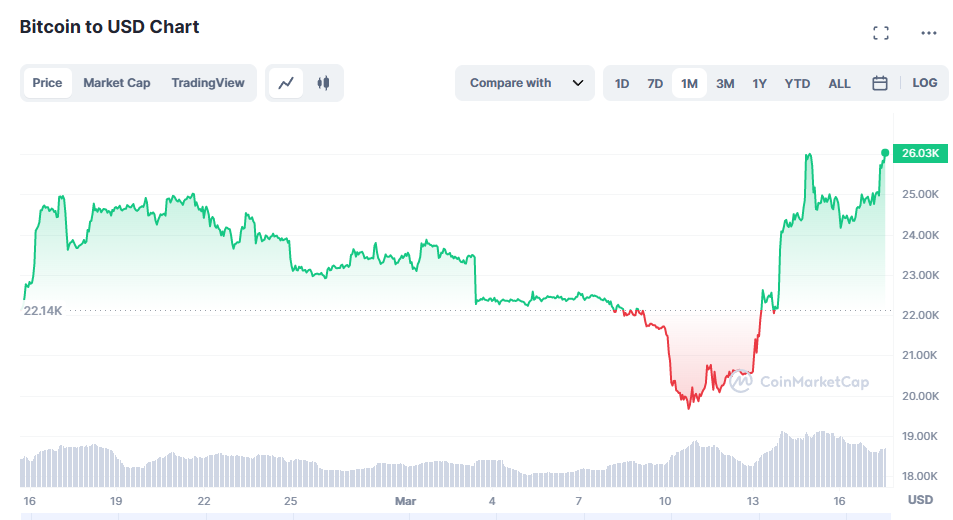This screenshot has height=520, width=953.
Task: Select the Price tab
Action: click(47, 83)
